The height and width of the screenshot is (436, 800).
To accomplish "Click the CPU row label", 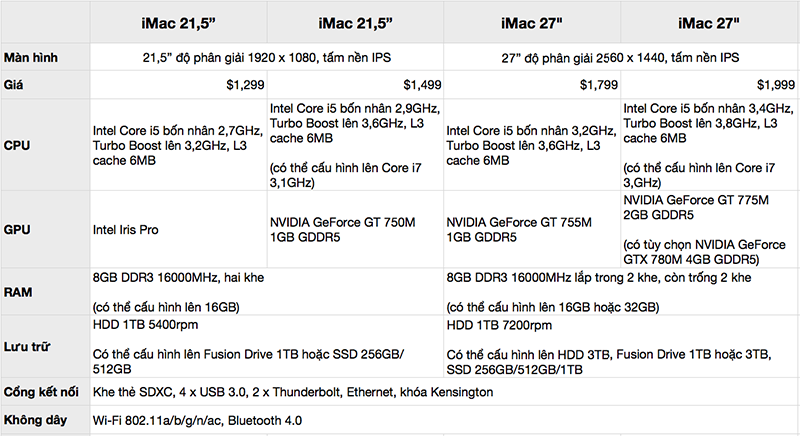I will [x=20, y=144].
